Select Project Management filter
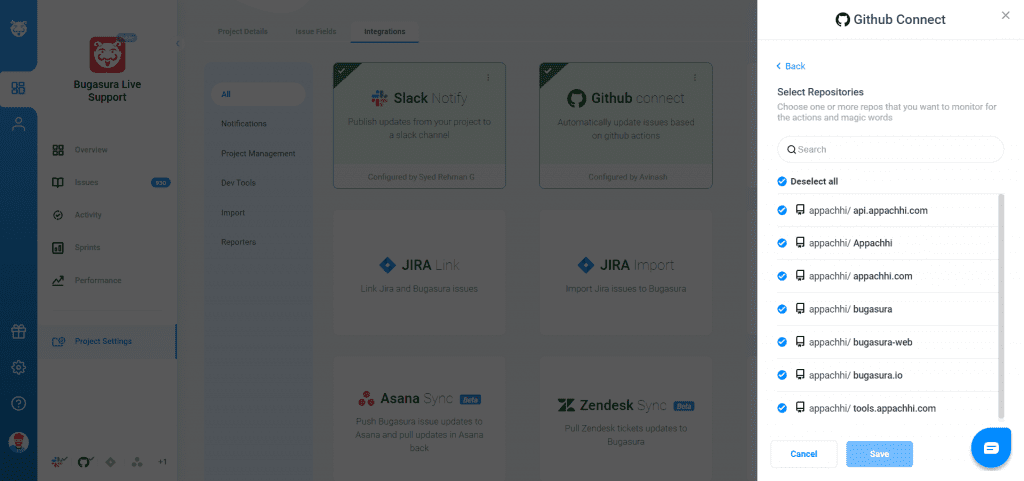 258,154
